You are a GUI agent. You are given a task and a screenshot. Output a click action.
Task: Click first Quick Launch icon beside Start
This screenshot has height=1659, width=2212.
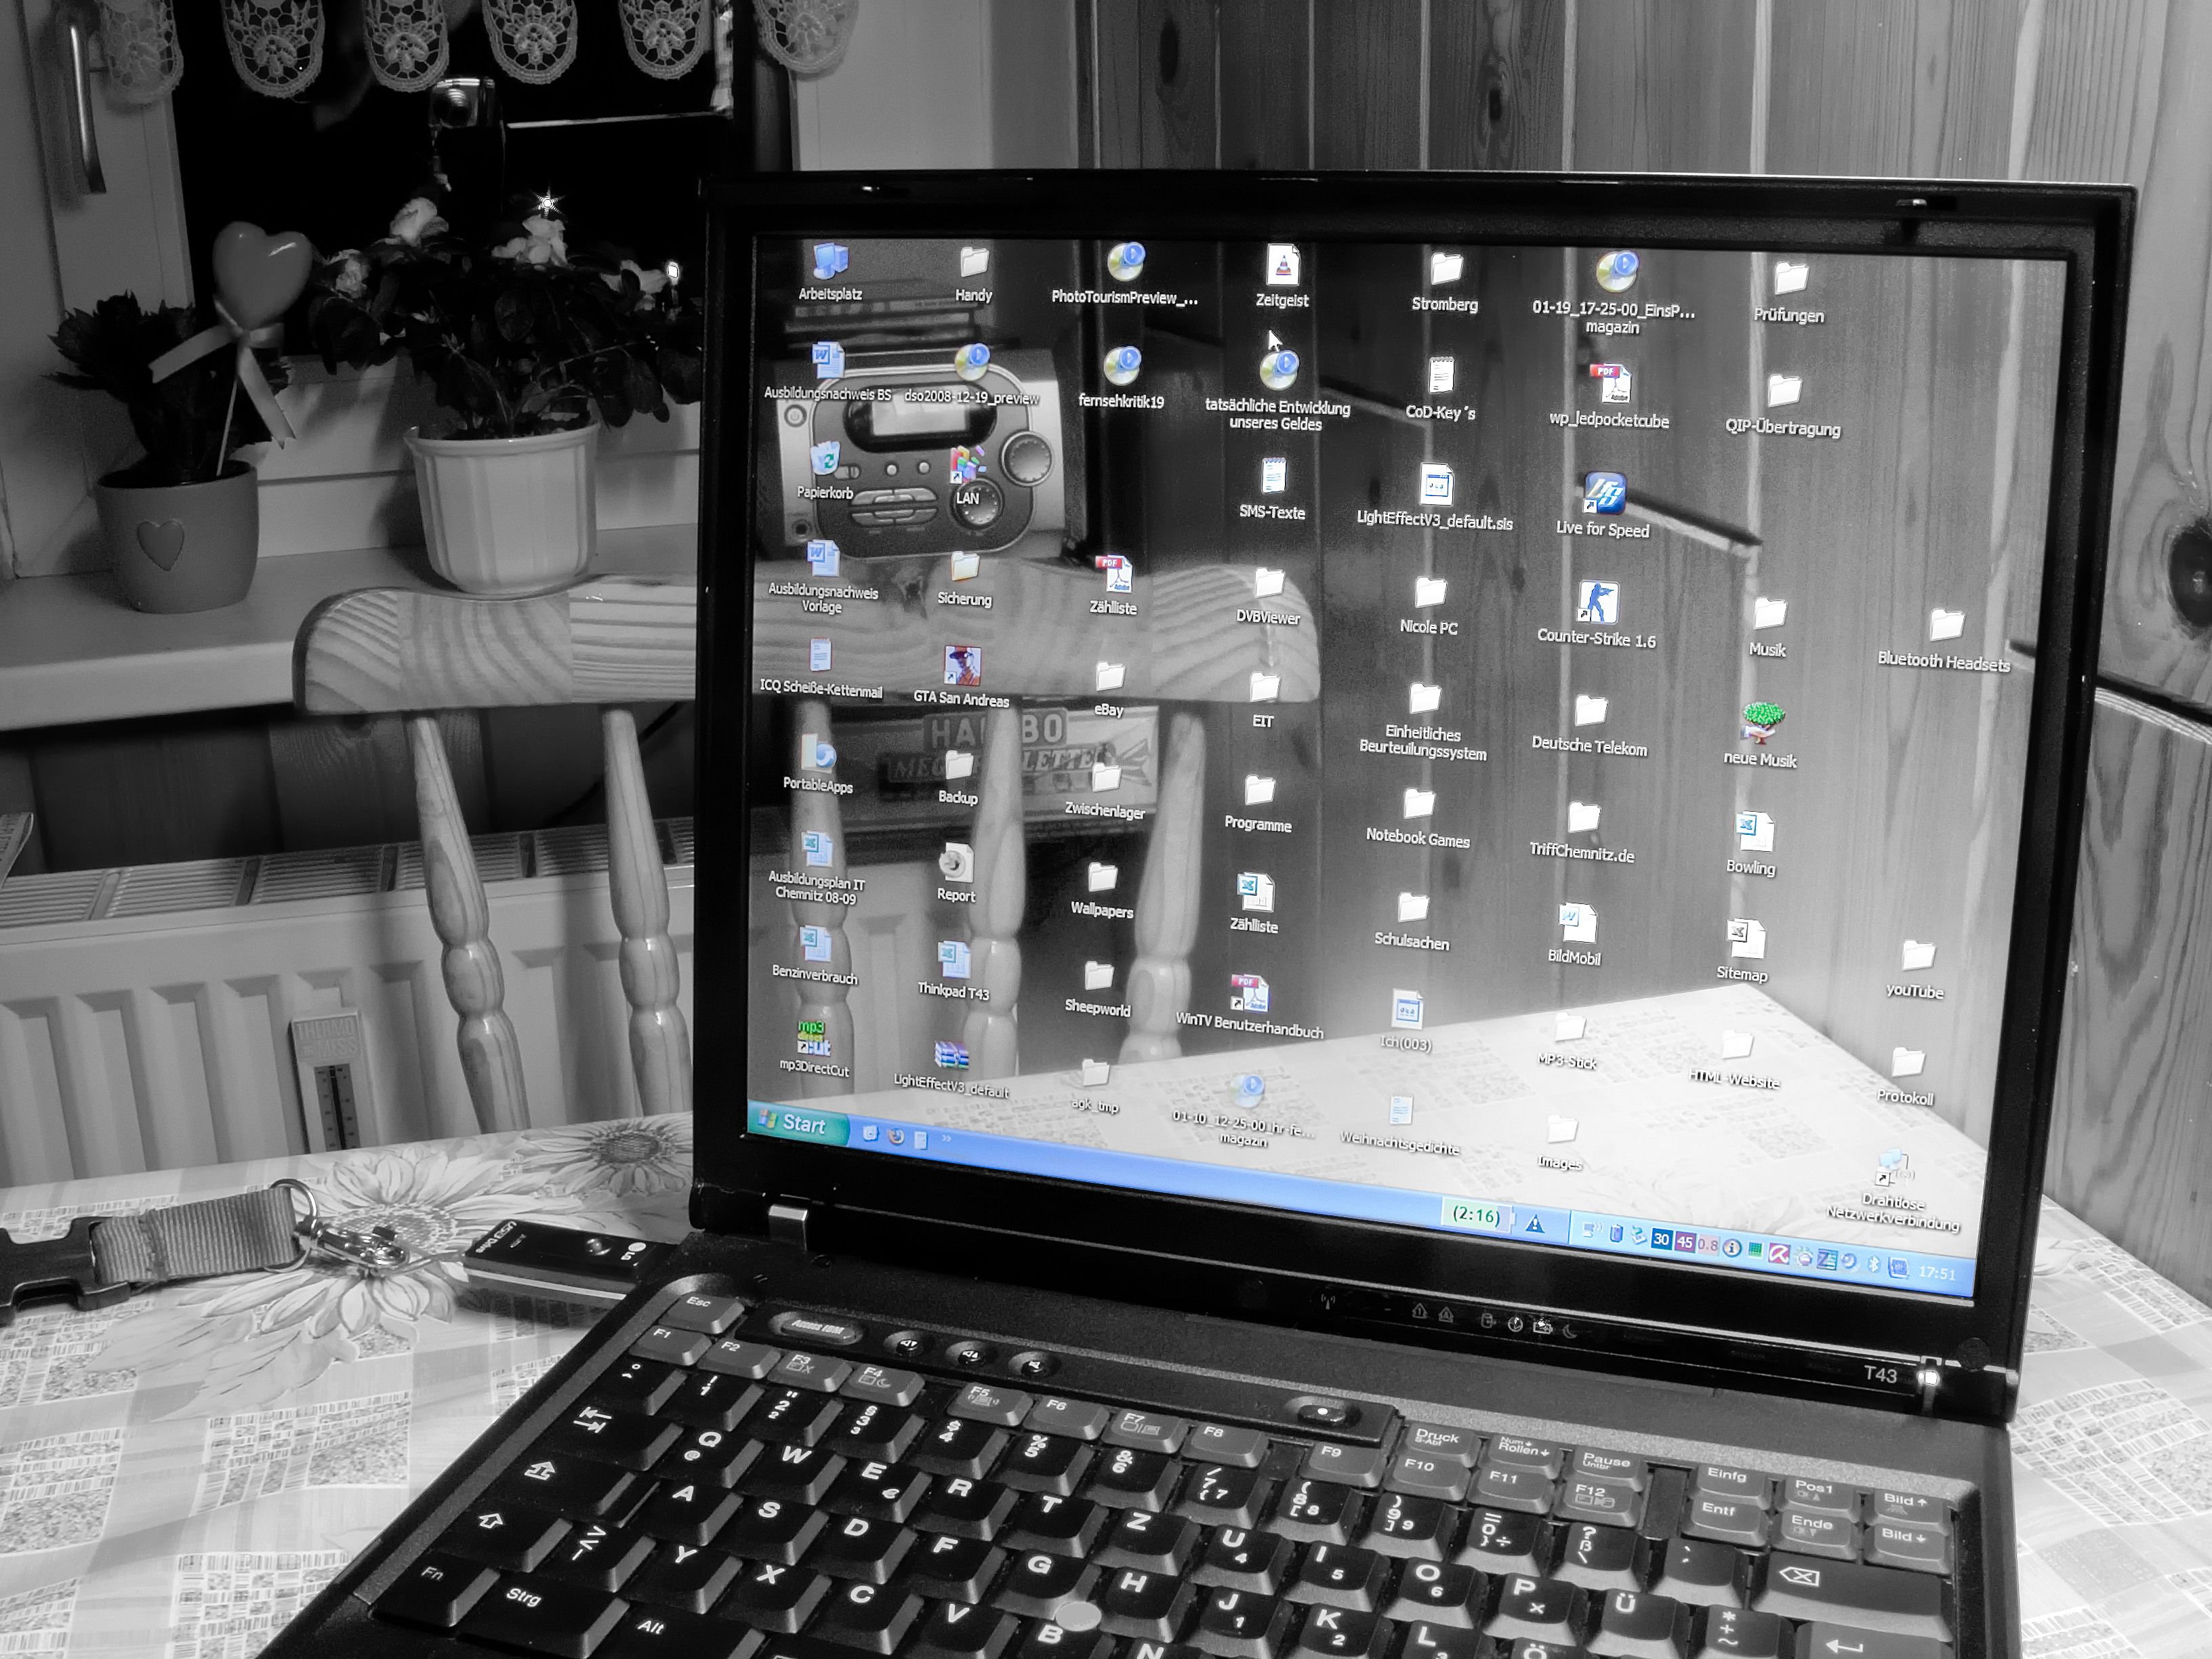[870, 1133]
